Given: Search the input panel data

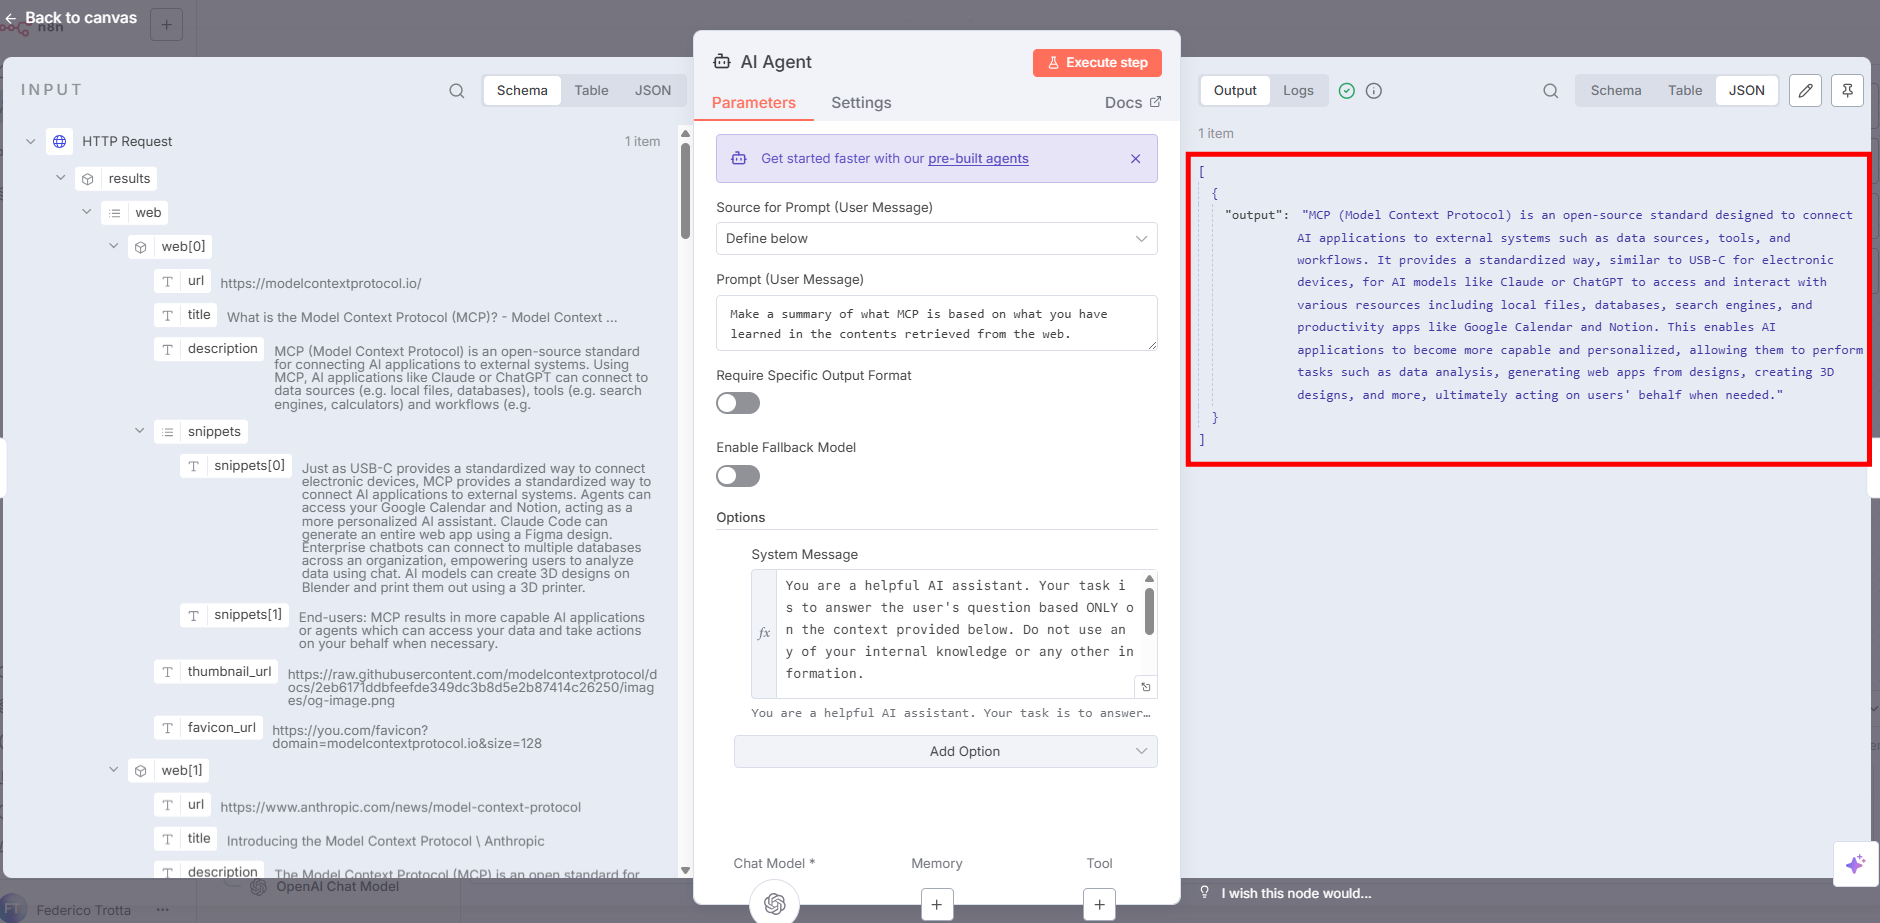Looking at the screenshot, I should click(456, 91).
